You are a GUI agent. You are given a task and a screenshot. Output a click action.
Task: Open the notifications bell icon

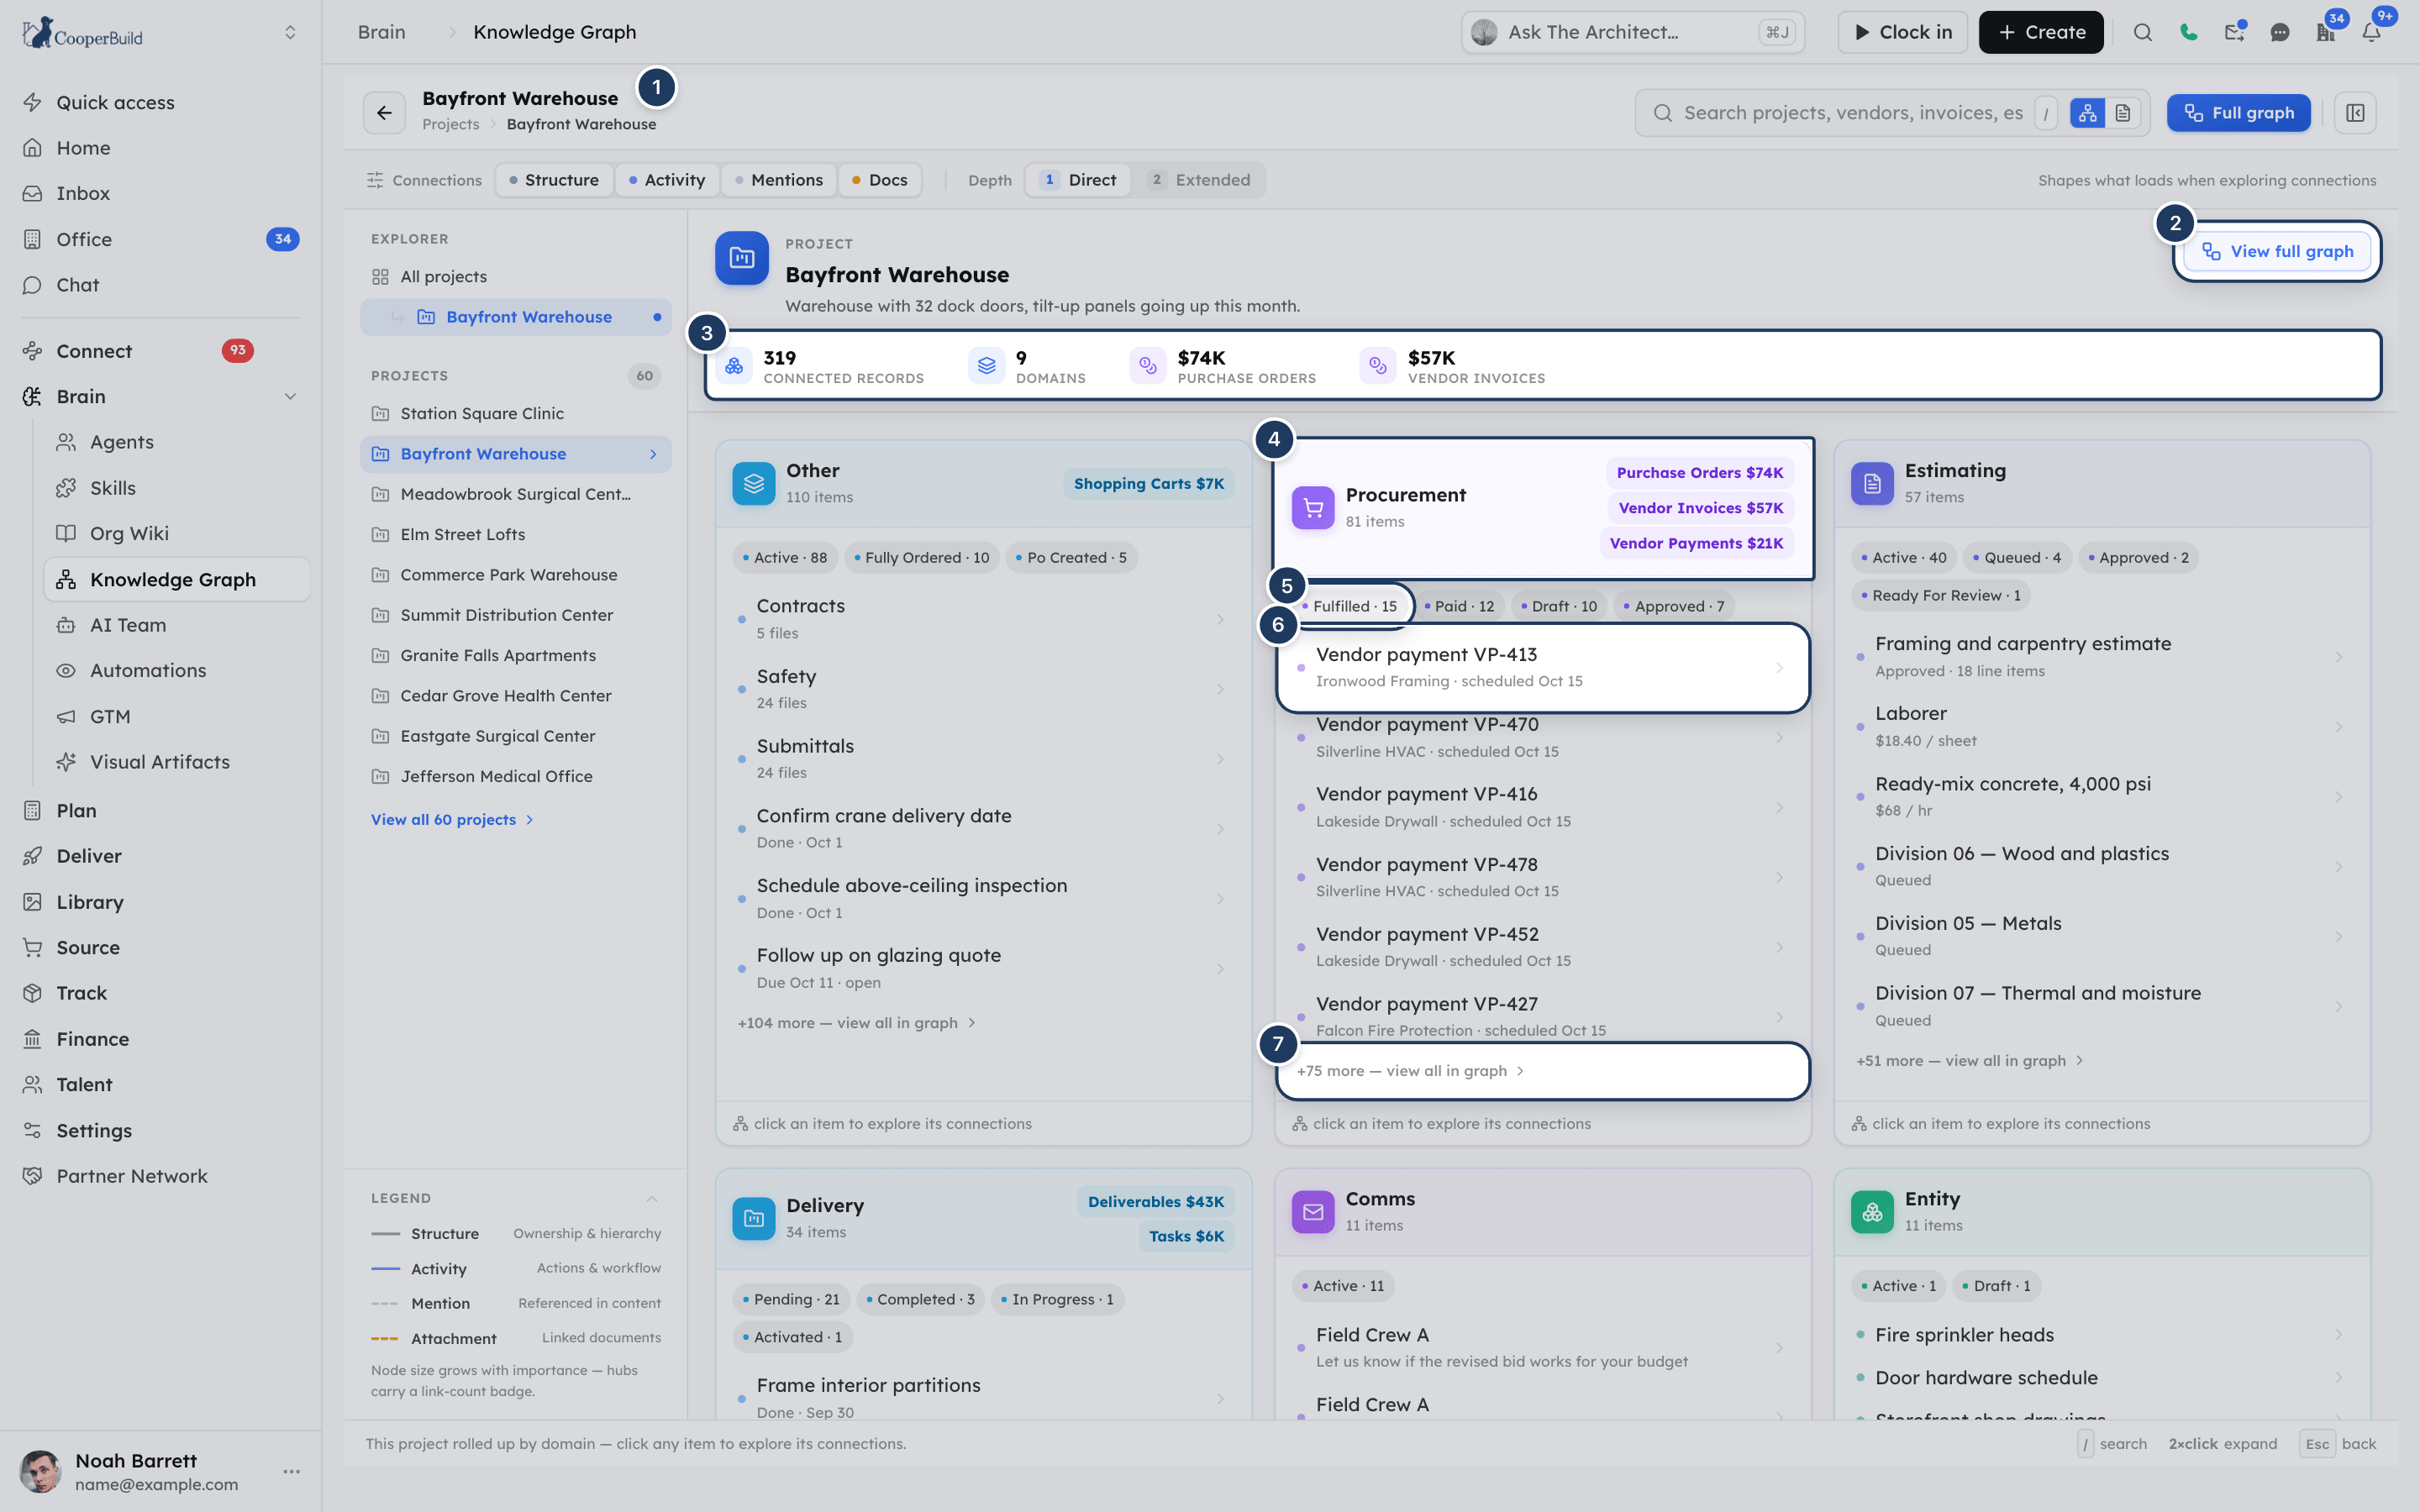tap(2372, 32)
